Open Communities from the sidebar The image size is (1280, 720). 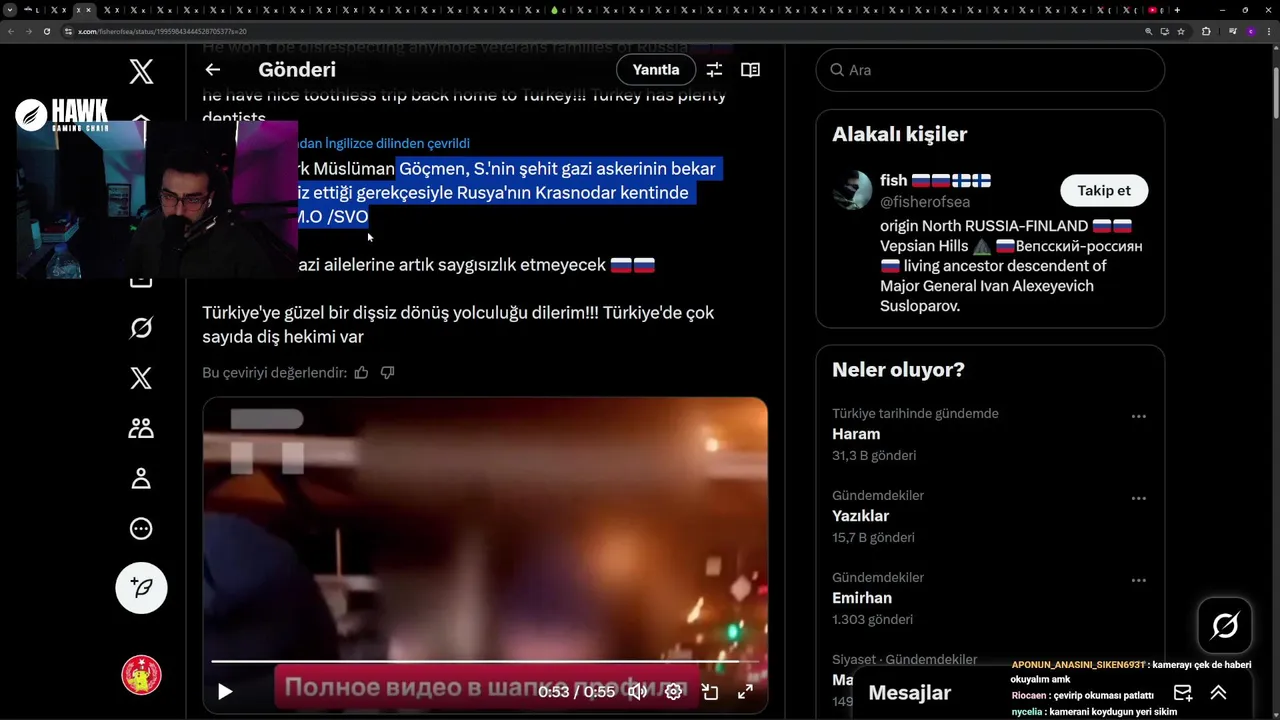pos(141,428)
